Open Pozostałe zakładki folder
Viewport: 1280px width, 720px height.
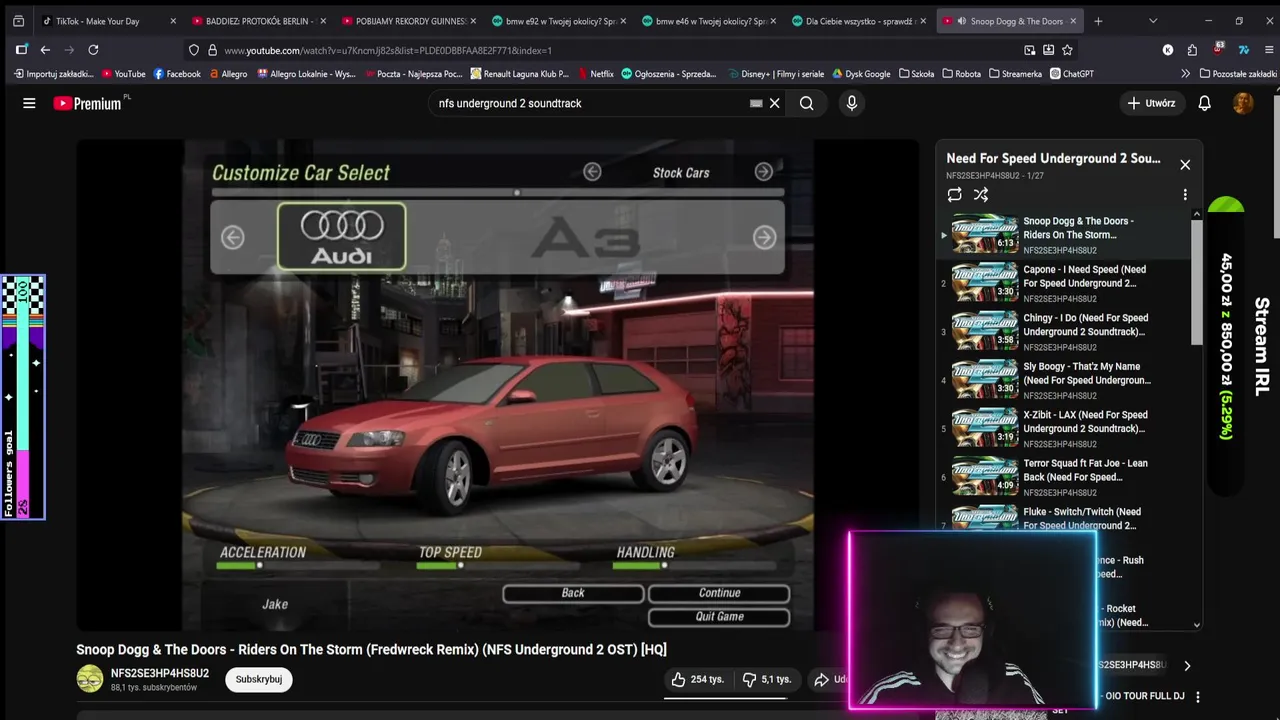pyautogui.click(x=1237, y=74)
